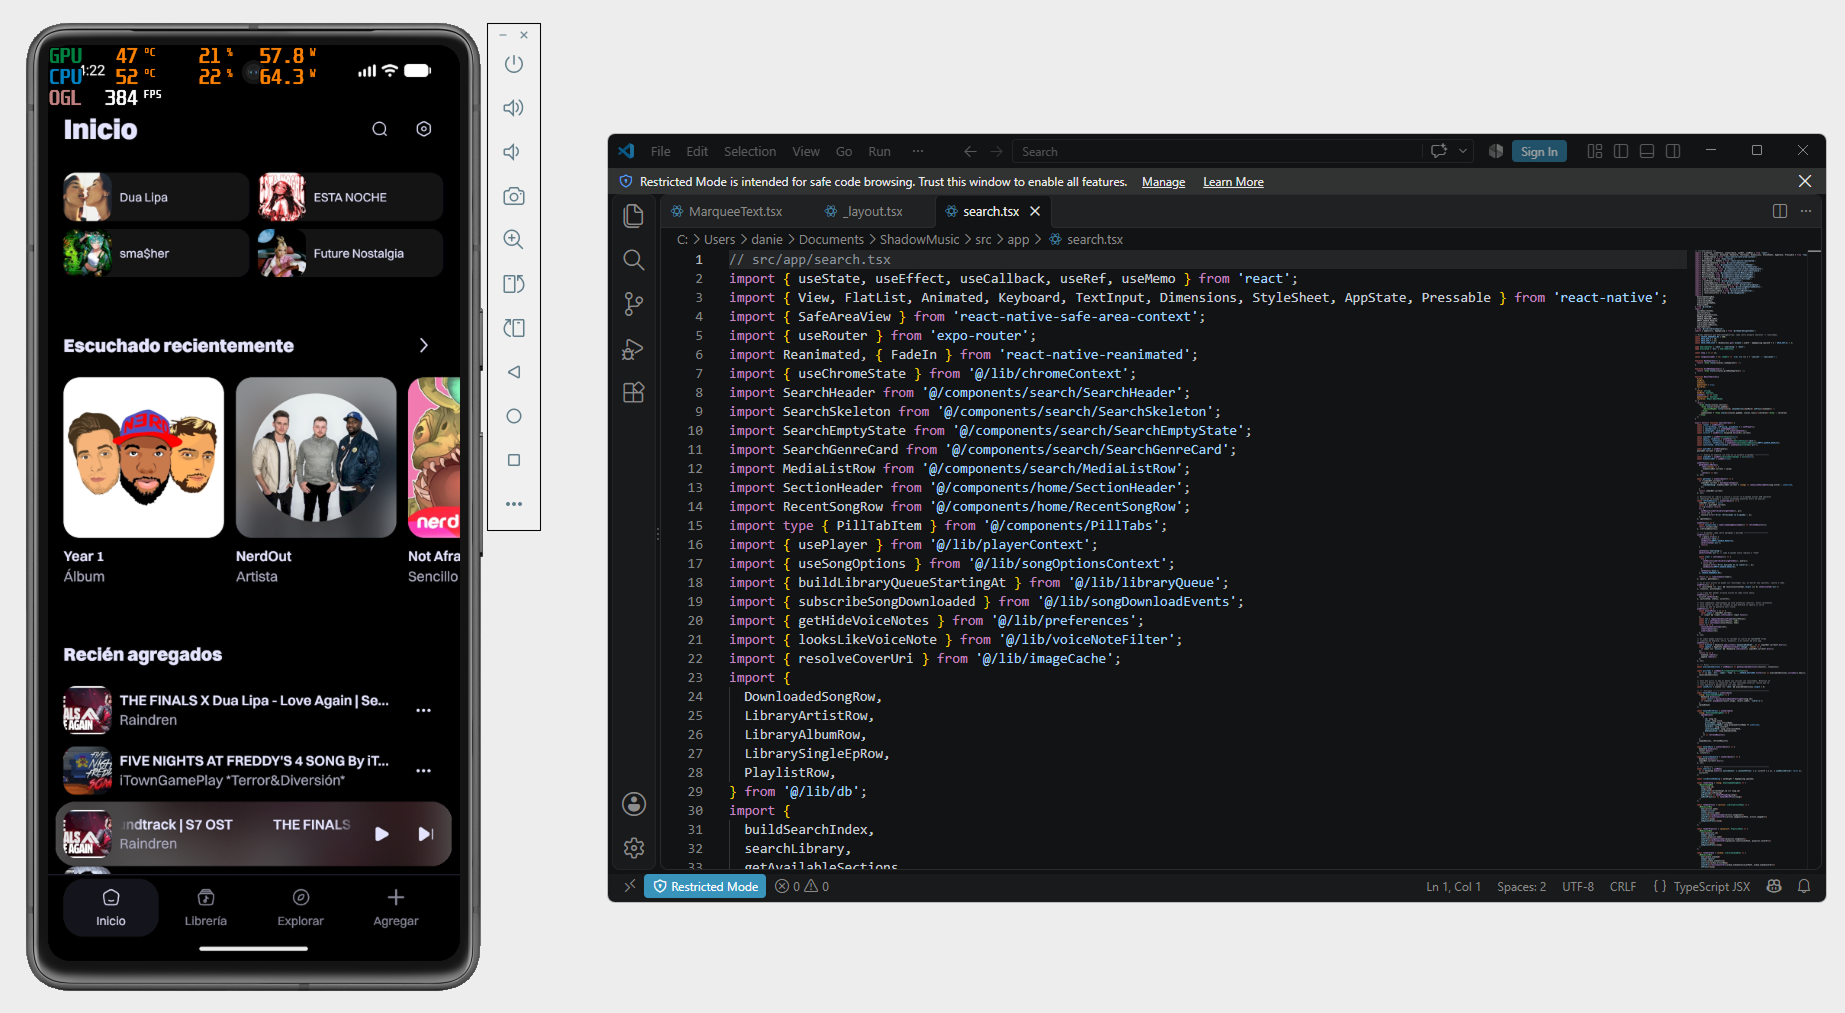
Task: Open the overflow menu in VS Code menu bar
Action: click(x=917, y=151)
